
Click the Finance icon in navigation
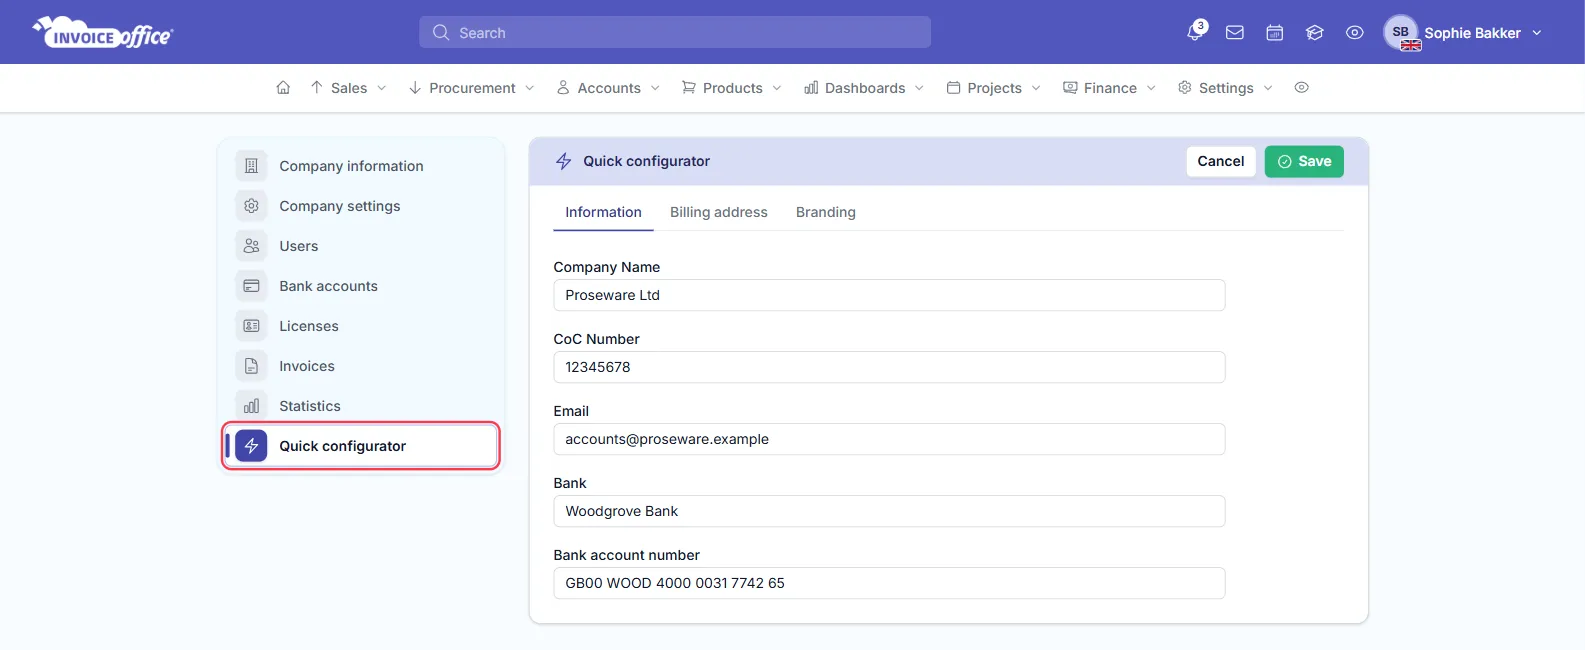point(1070,88)
